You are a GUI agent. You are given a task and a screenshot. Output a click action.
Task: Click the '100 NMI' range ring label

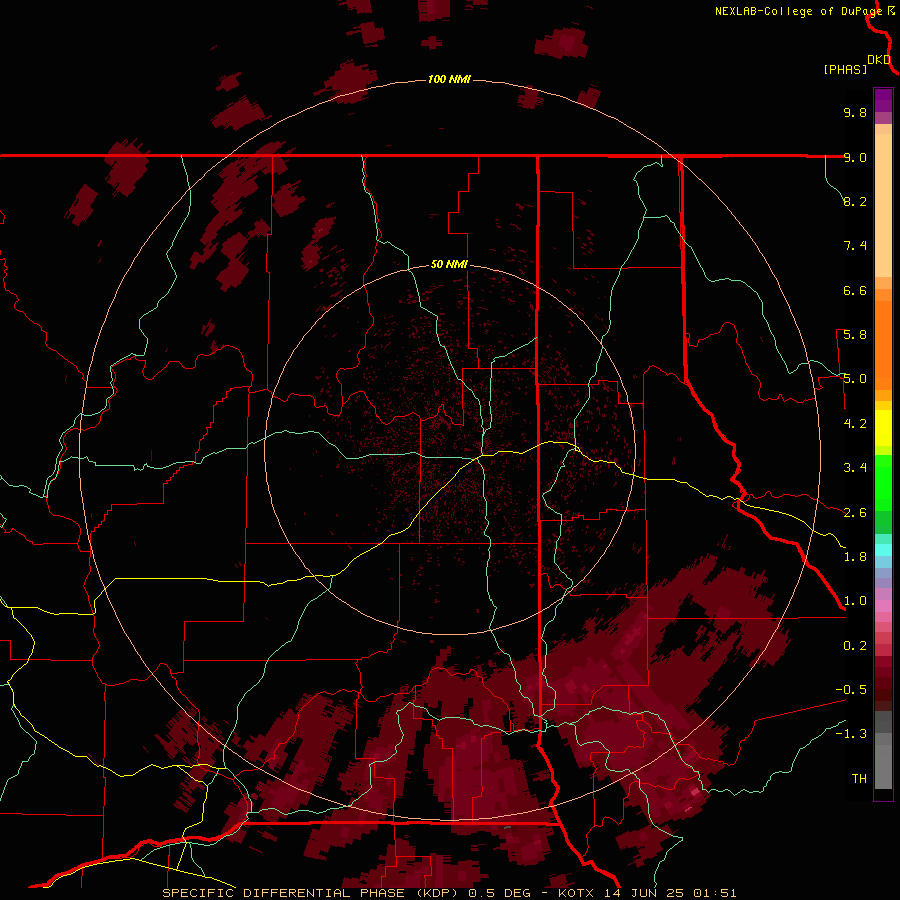(449, 79)
